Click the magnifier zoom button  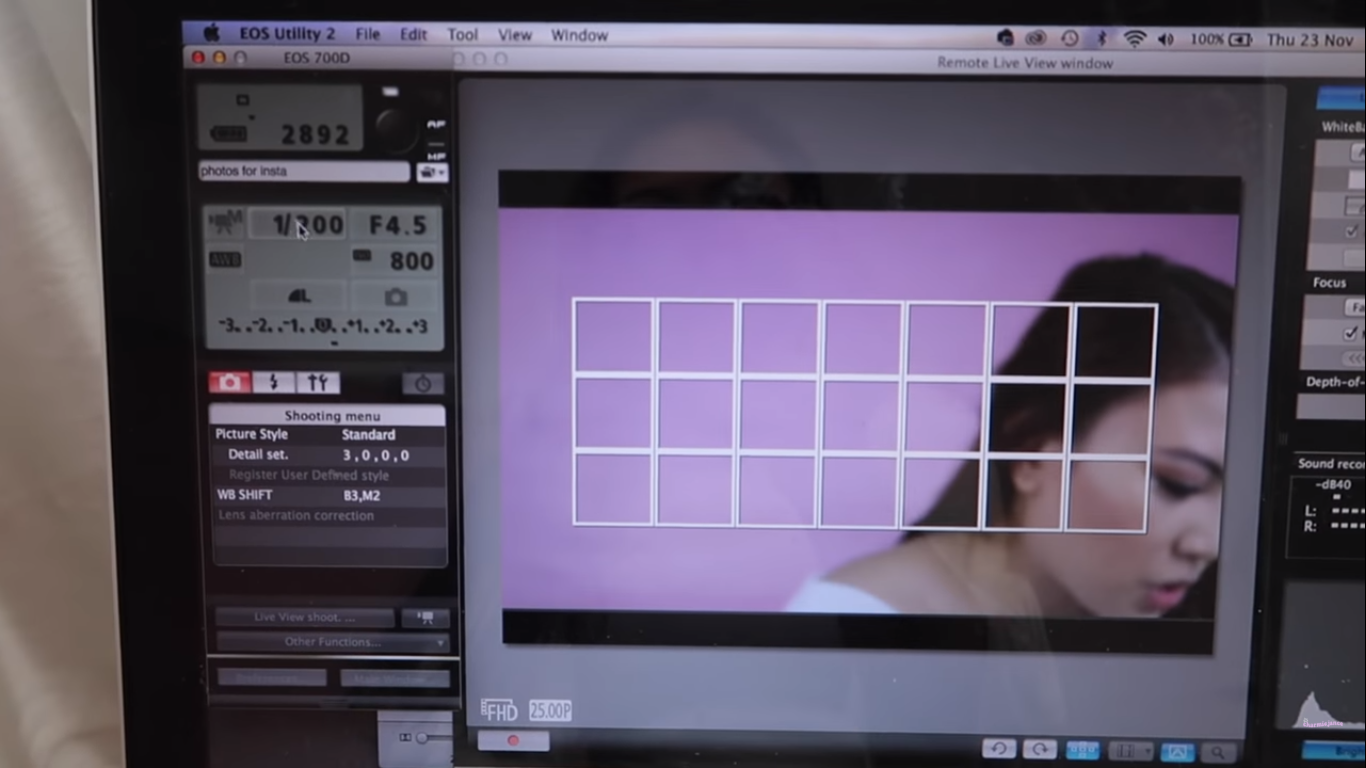(1217, 752)
